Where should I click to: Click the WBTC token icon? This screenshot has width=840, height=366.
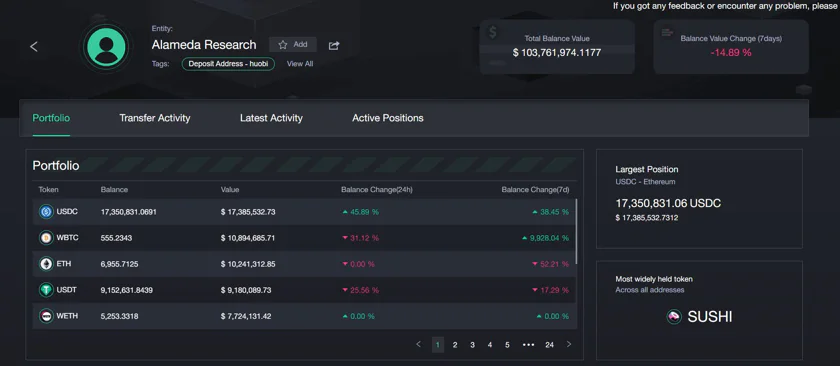[47, 238]
